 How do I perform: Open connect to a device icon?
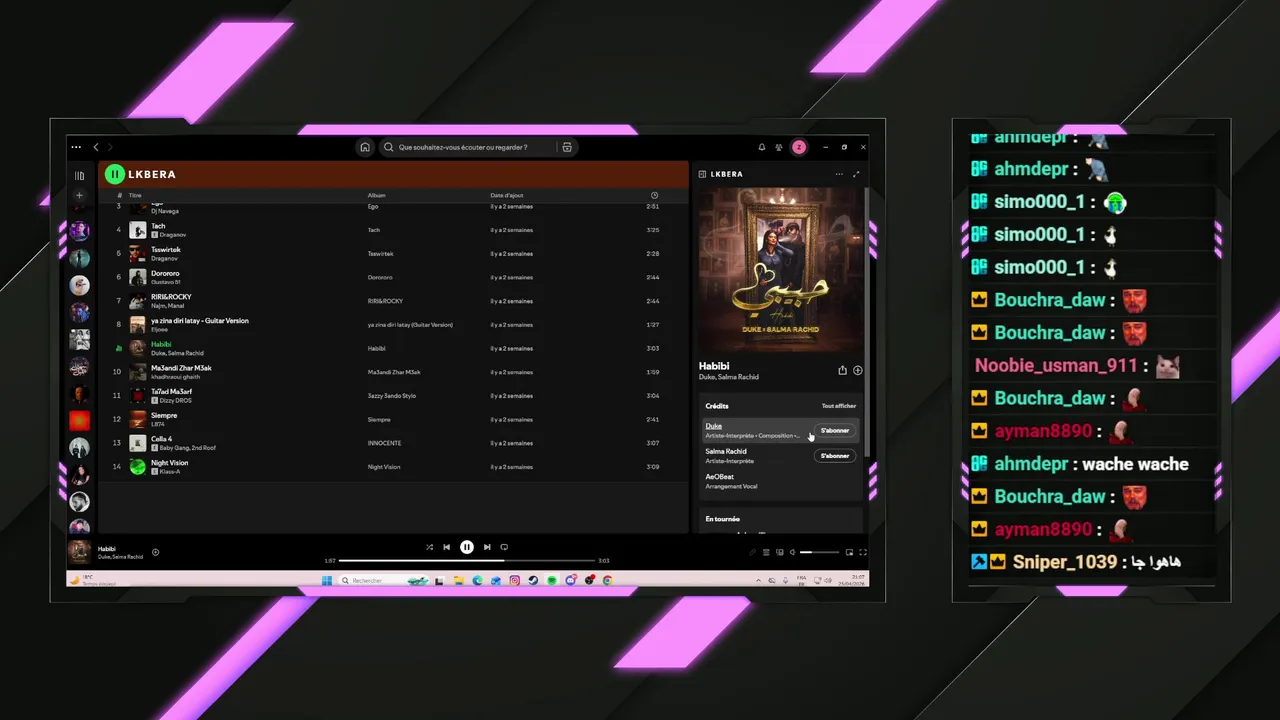pos(779,552)
